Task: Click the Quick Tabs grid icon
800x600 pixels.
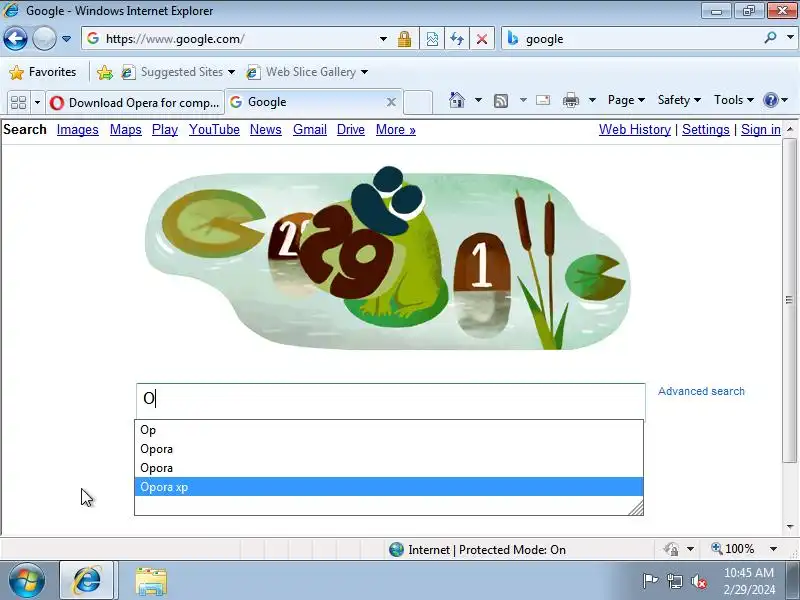Action: point(18,103)
